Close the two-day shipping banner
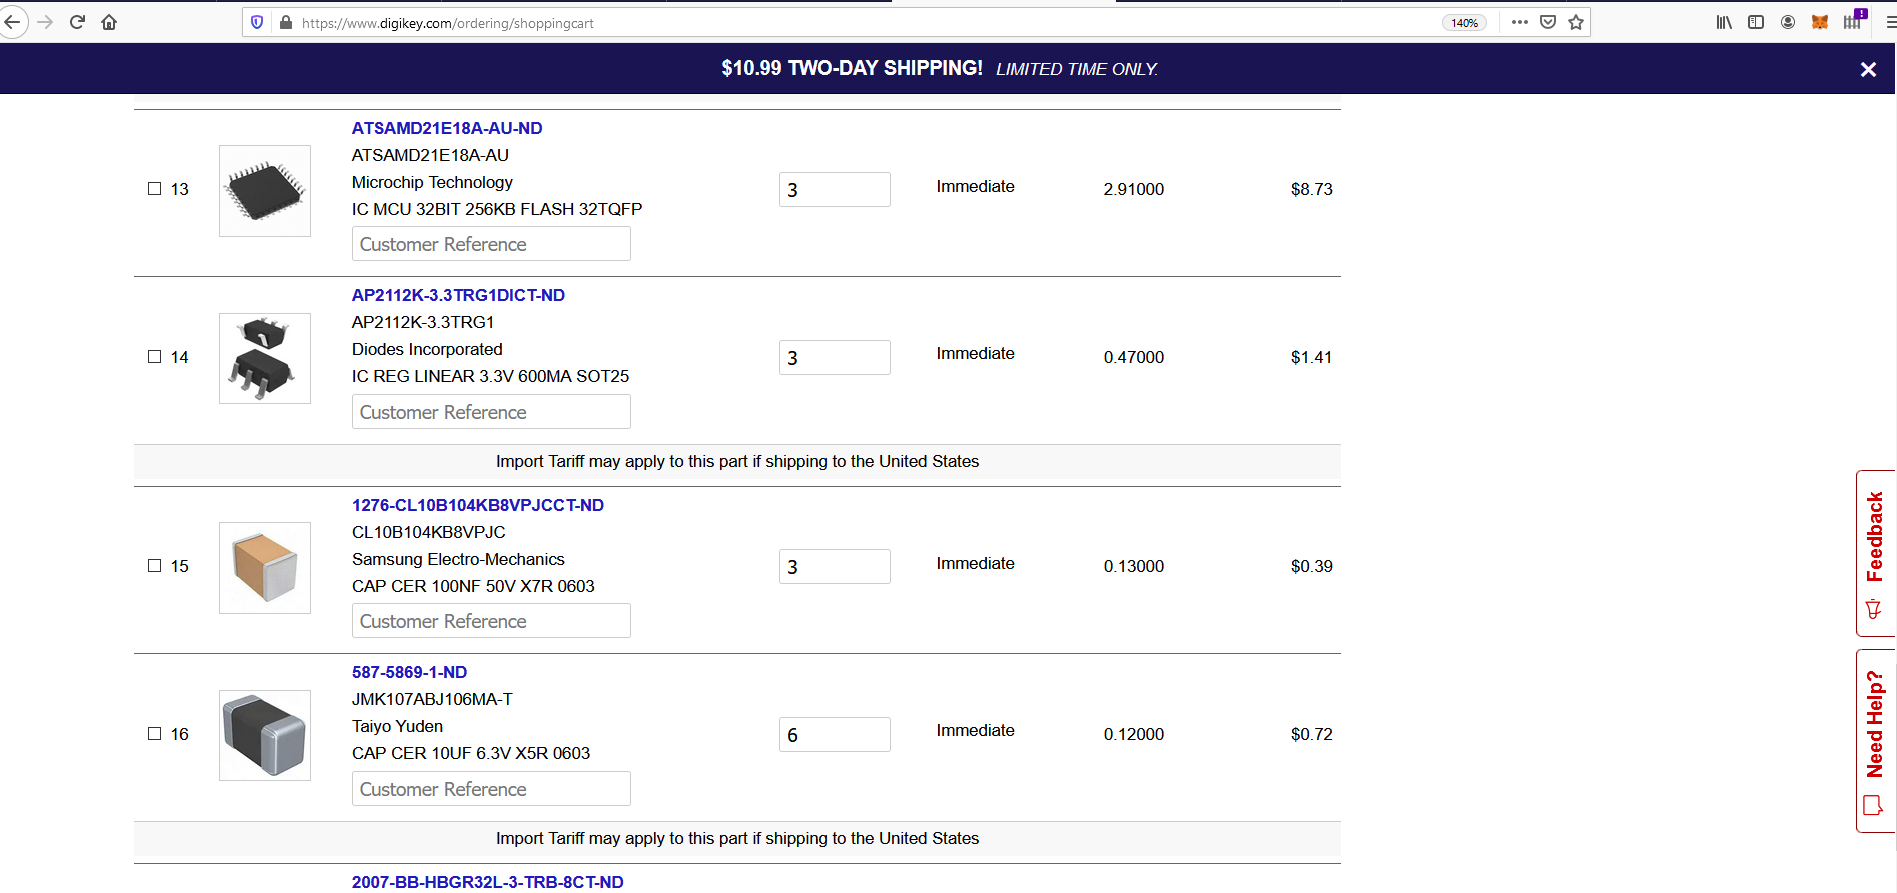 click(x=1868, y=69)
